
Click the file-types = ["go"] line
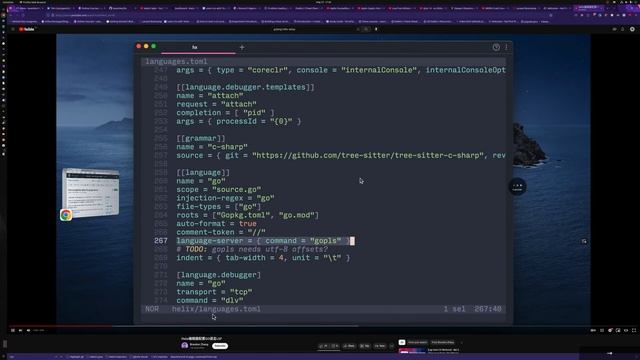[x=219, y=207]
